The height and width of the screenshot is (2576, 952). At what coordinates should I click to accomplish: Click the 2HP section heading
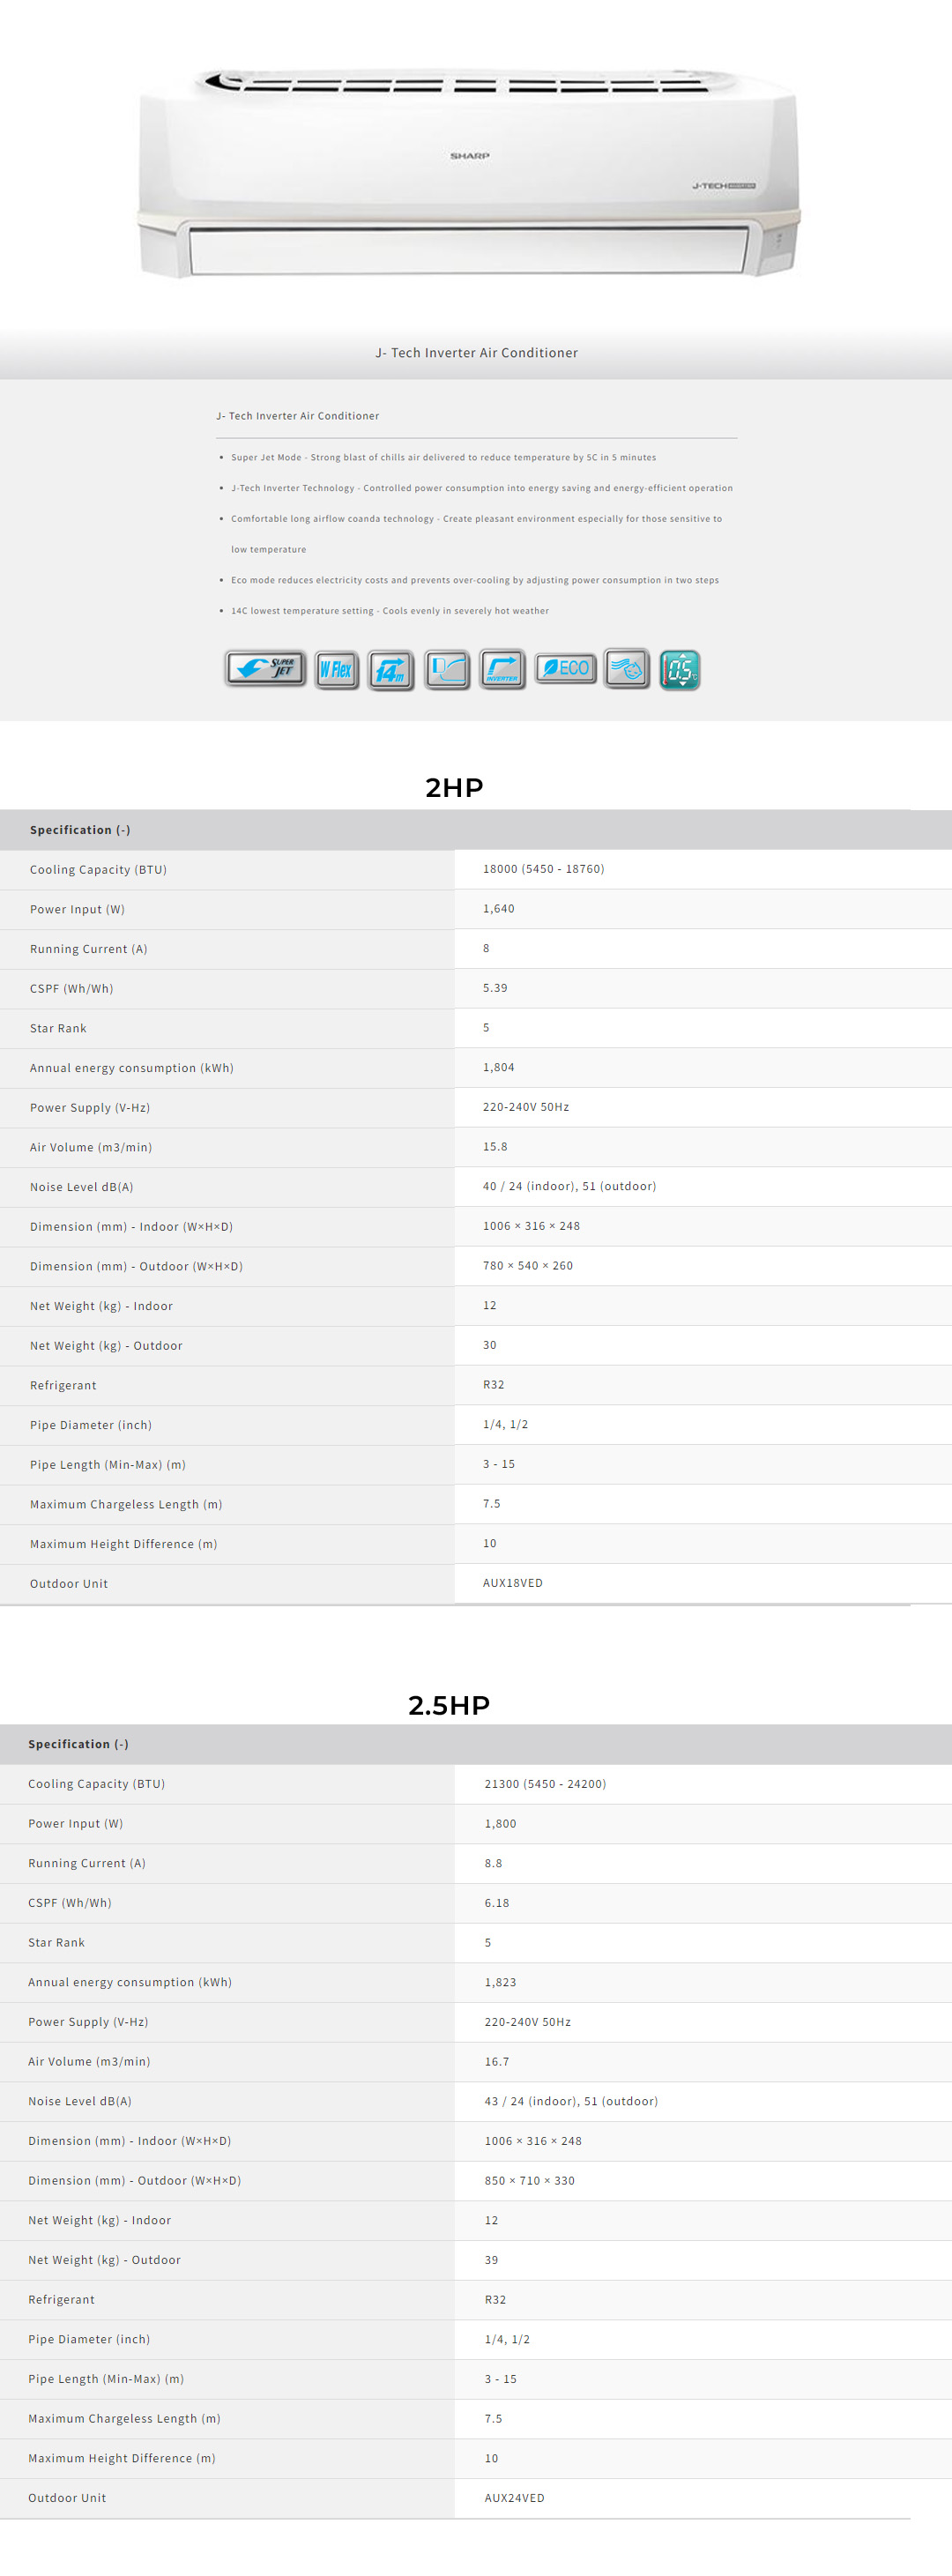pyautogui.click(x=454, y=788)
